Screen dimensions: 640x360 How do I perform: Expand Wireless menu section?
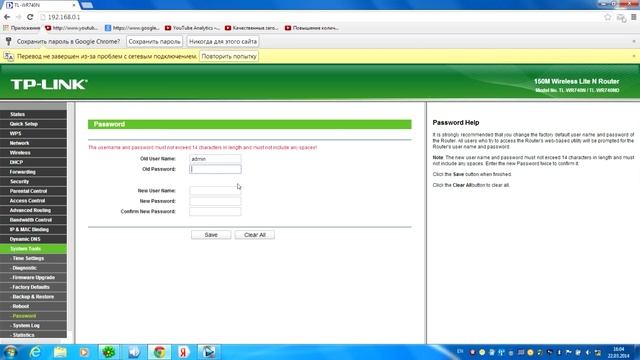33,153
